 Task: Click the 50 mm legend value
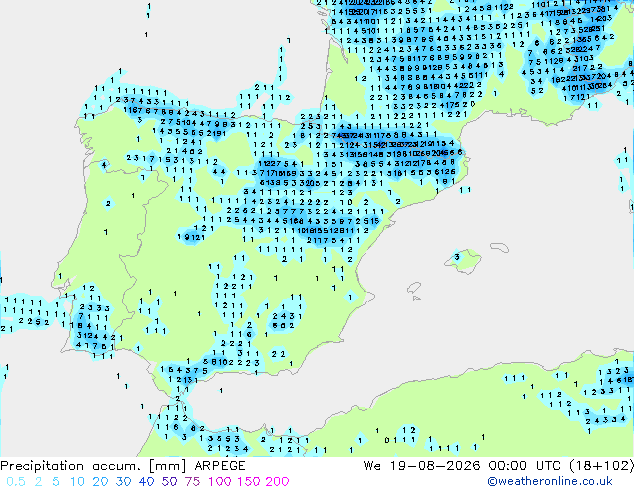click(169, 482)
